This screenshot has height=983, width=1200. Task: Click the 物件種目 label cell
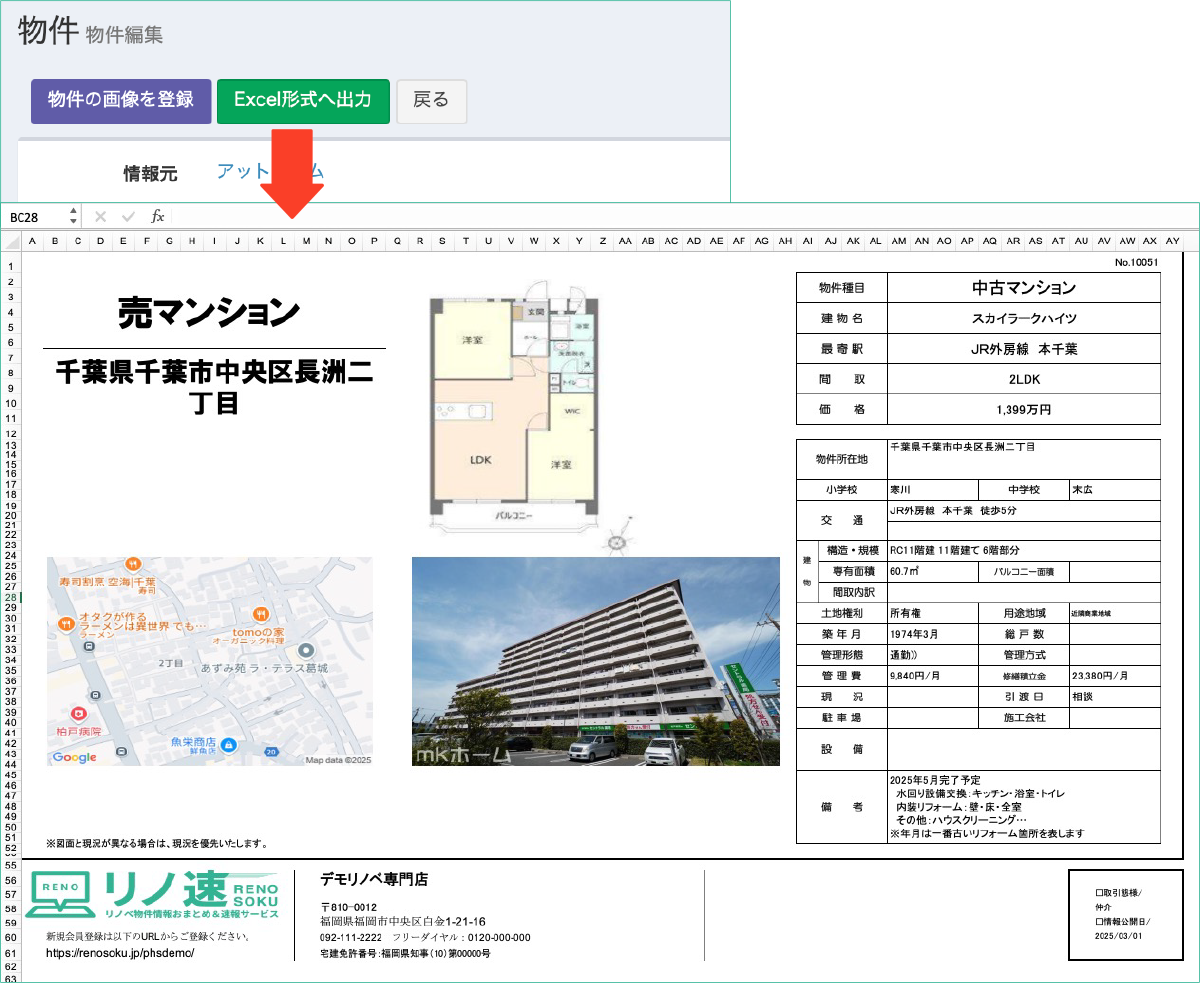point(842,288)
